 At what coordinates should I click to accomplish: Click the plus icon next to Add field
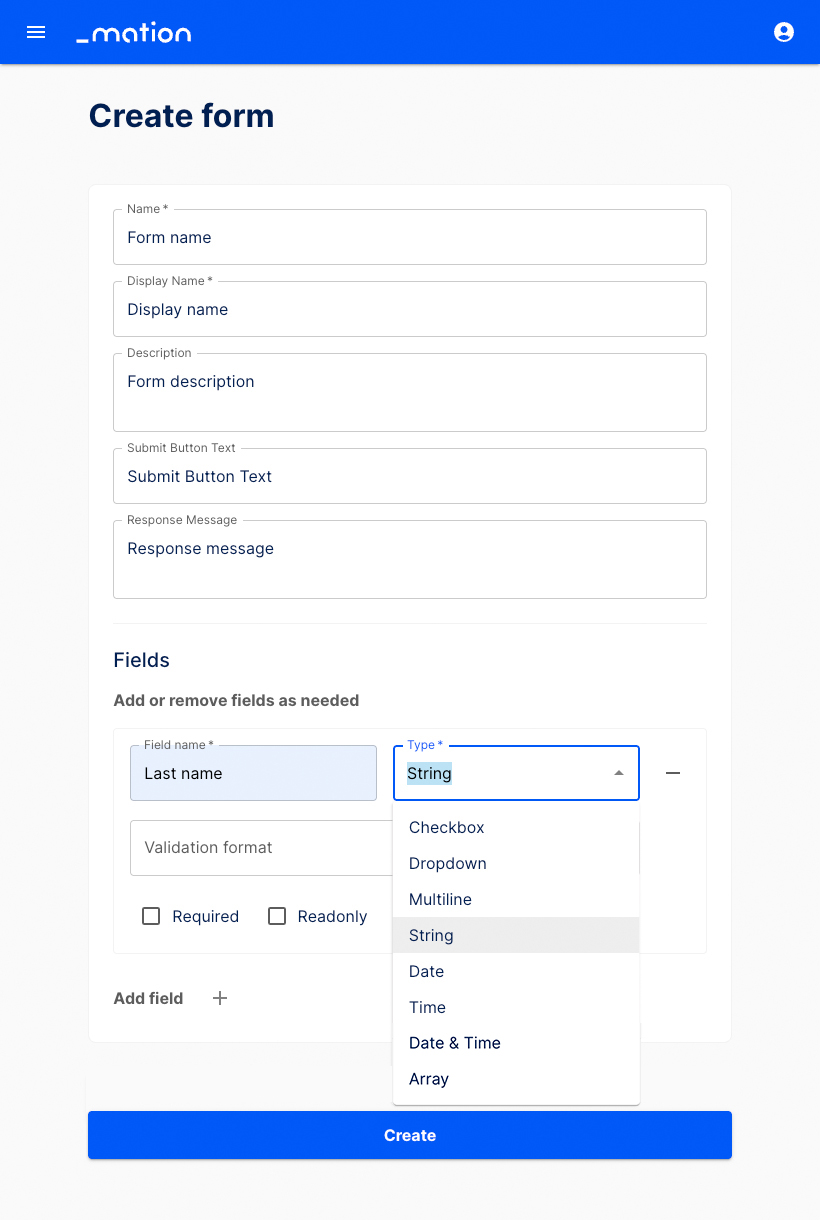point(219,998)
